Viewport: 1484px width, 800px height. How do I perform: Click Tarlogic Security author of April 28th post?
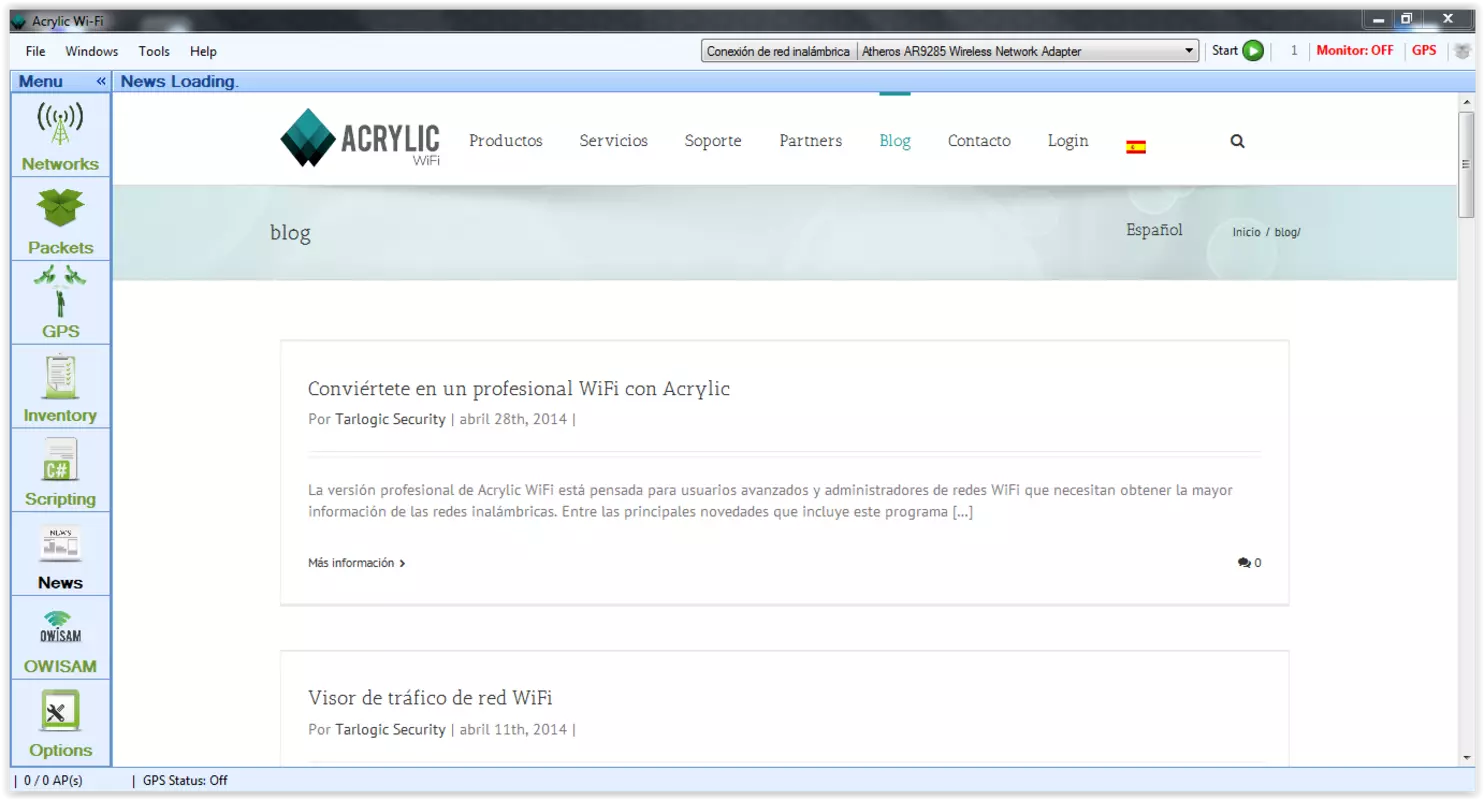tap(390, 419)
